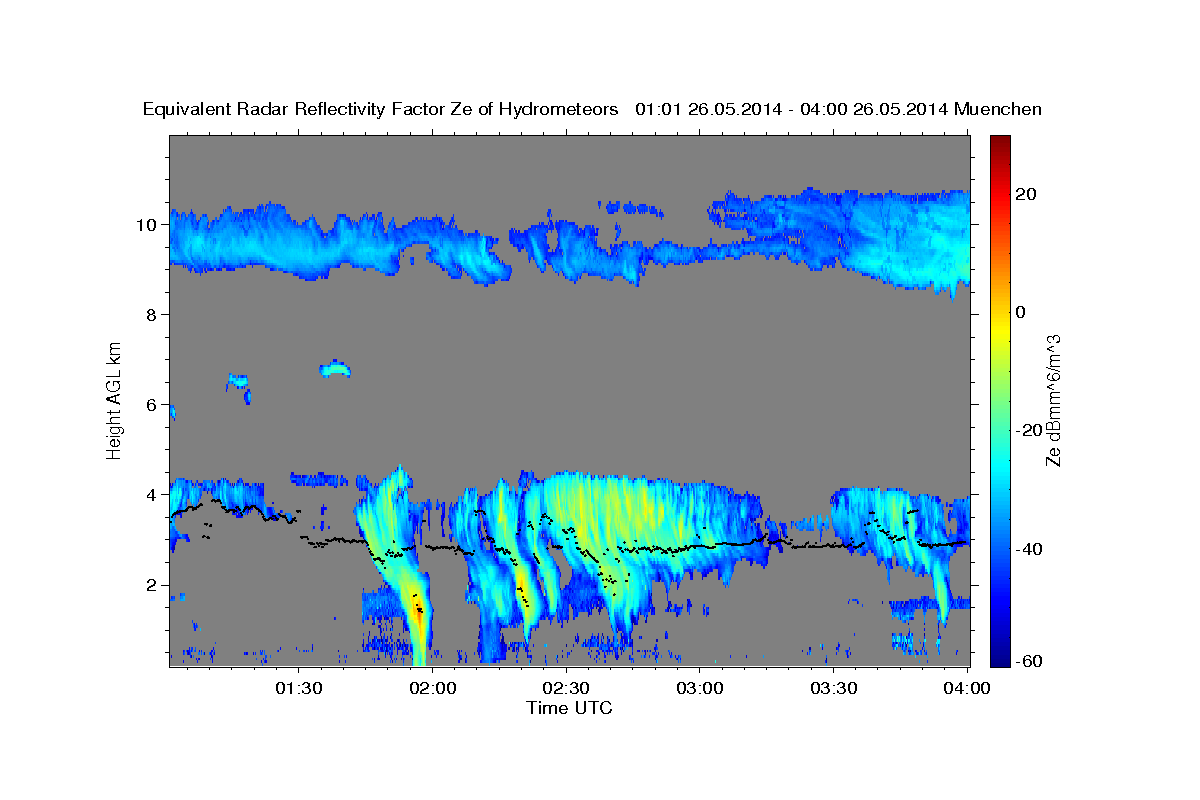Click the yellow zone of the colorbar
The width and height of the screenshot is (1200, 800).
999,330
